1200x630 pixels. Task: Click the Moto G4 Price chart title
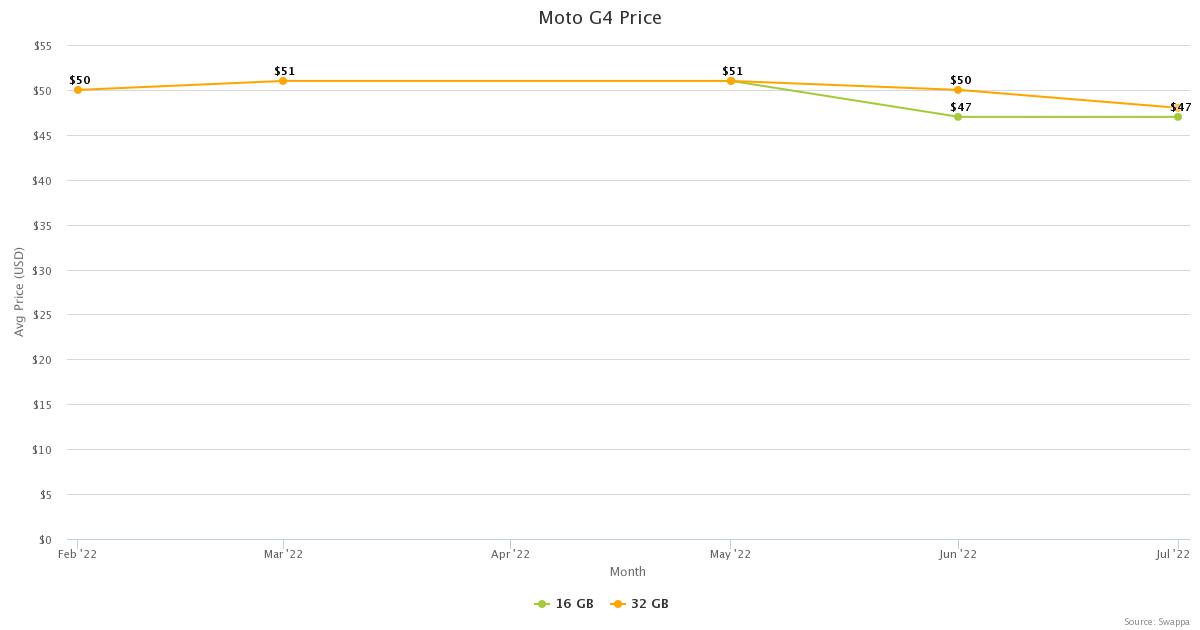(x=600, y=18)
